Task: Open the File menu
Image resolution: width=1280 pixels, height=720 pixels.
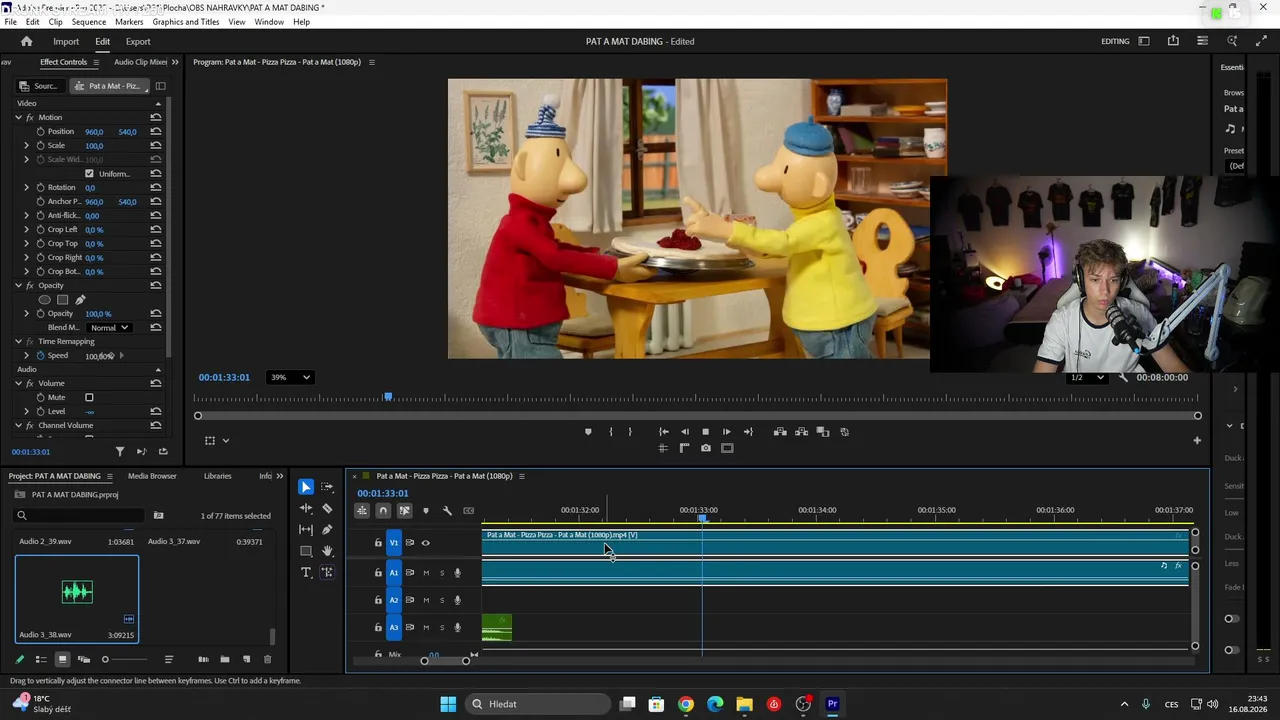Action: coord(10,22)
